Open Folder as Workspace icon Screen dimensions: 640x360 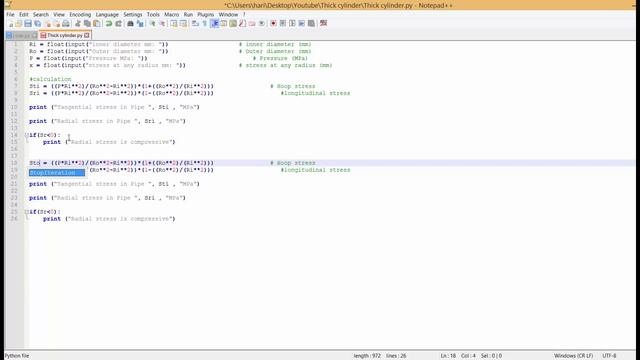[252, 24]
